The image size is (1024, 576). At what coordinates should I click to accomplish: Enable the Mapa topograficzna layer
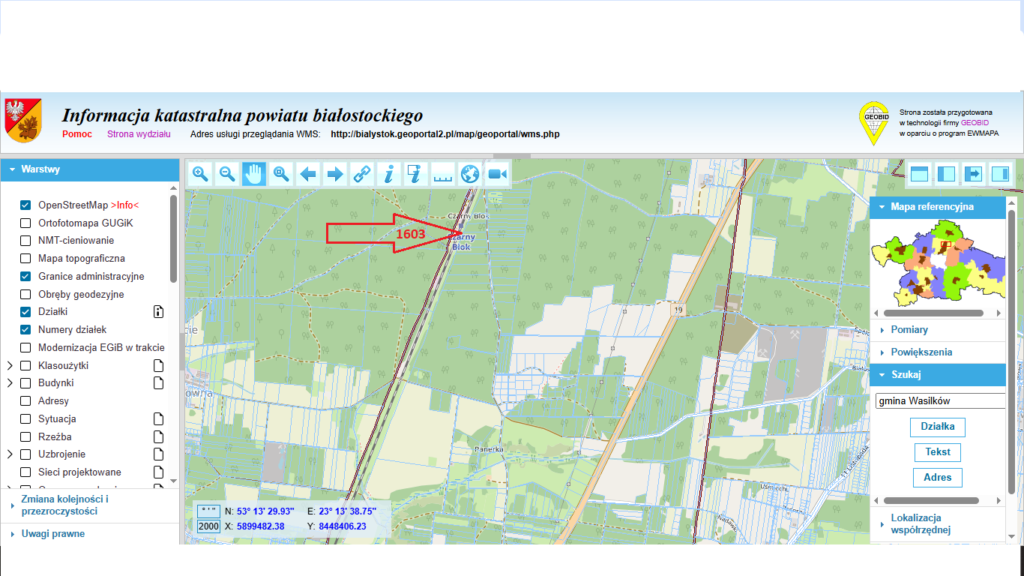click(25, 259)
